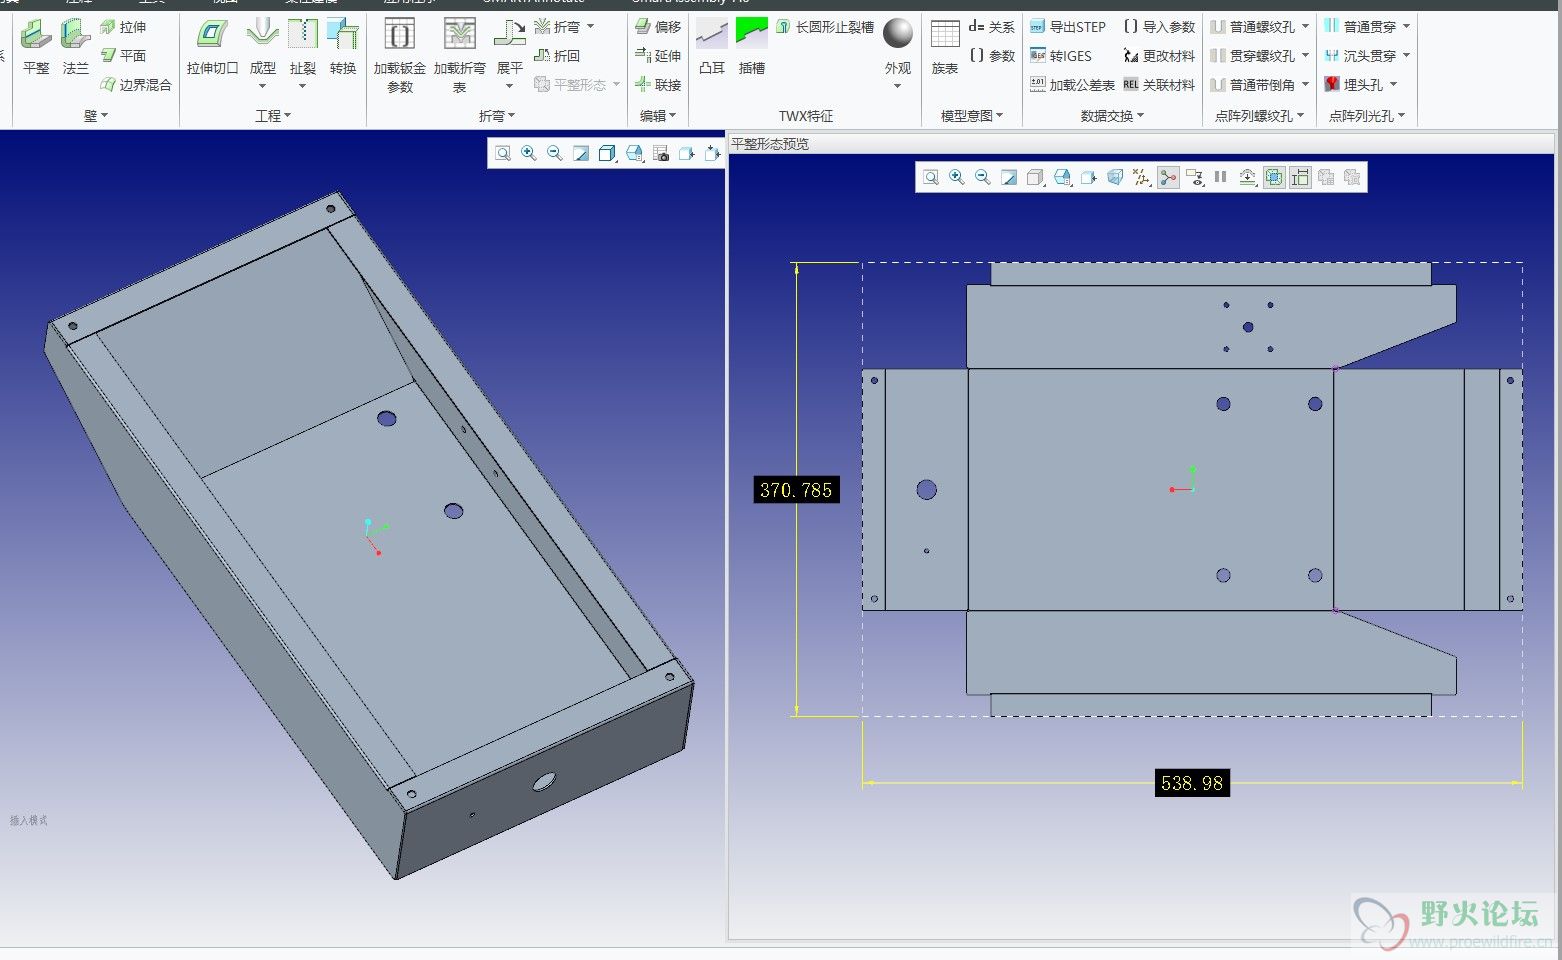
Task: Click 更改材料 (change material)
Action: coord(1159,56)
